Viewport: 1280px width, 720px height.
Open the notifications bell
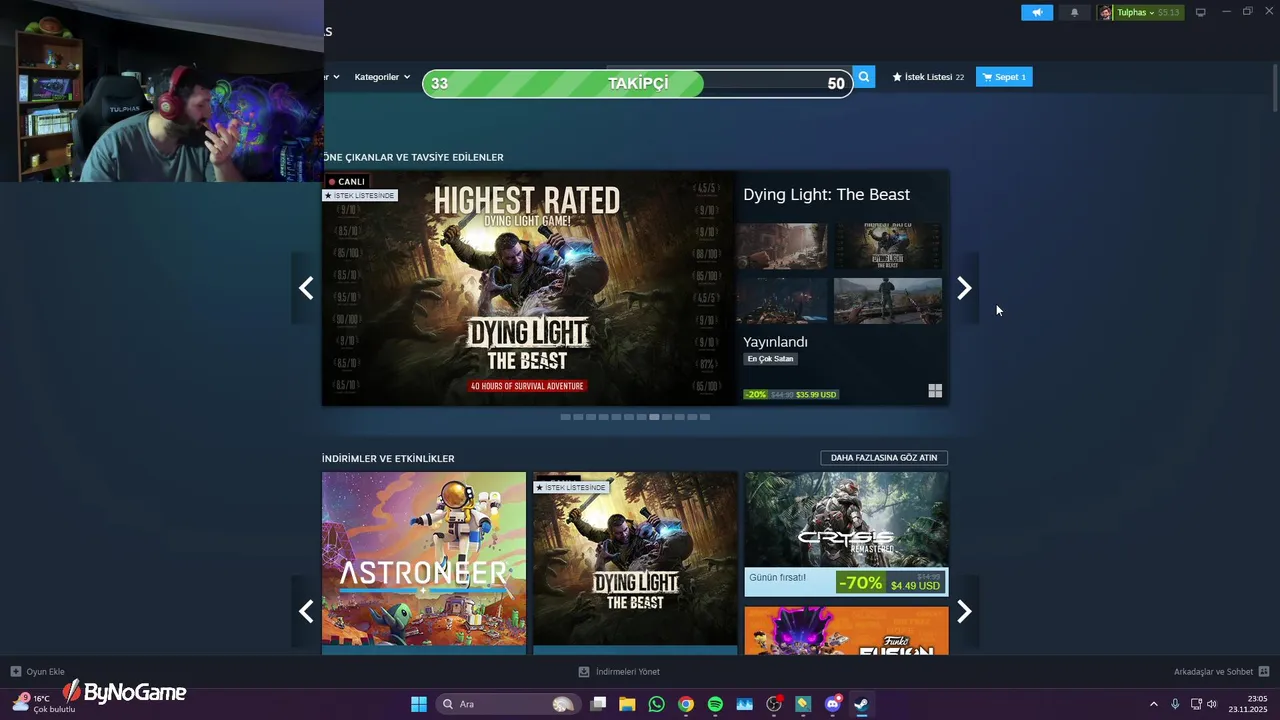(1075, 12)
